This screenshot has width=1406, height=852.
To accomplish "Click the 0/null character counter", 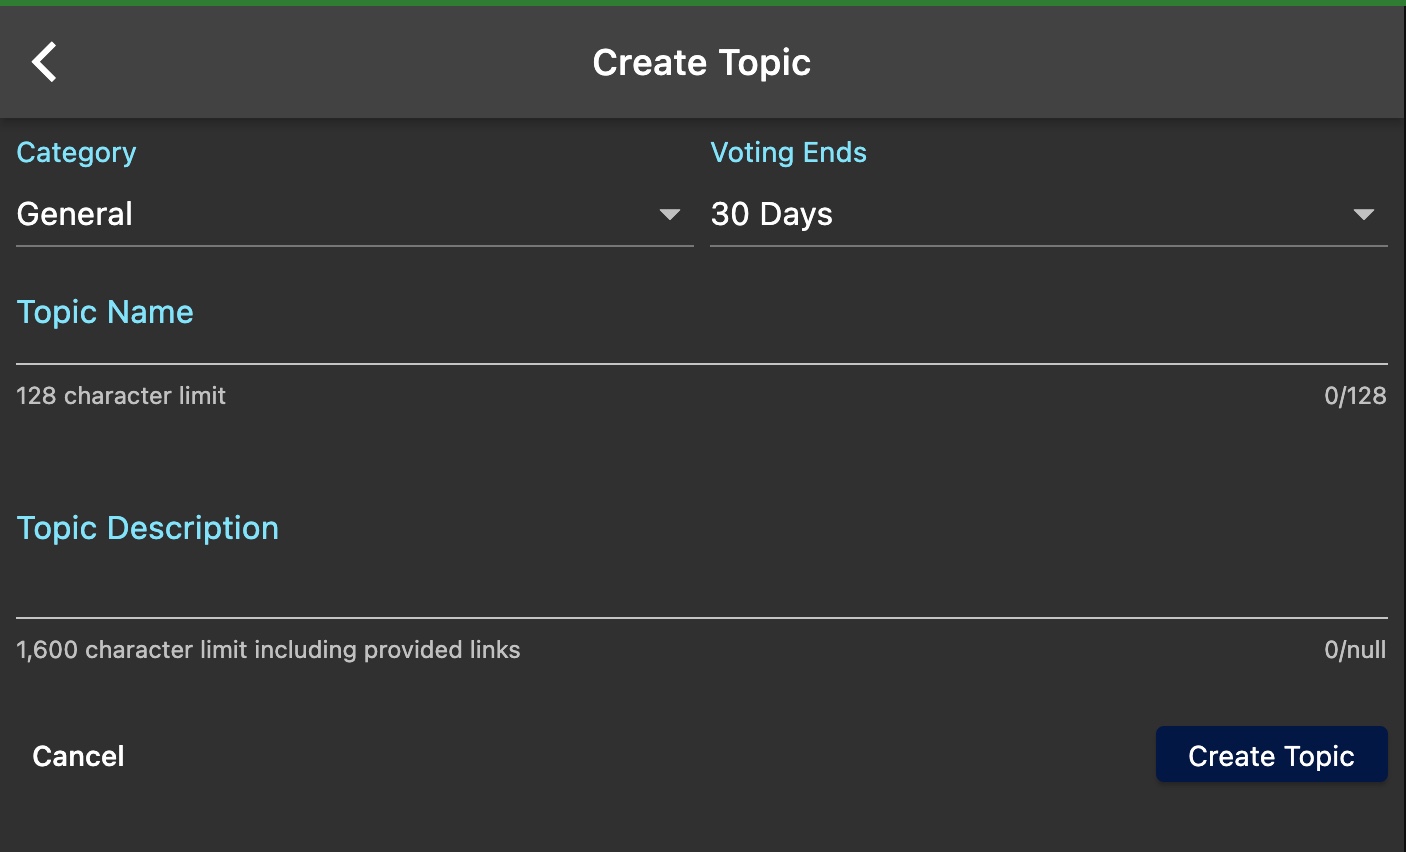I will 1355,650.
